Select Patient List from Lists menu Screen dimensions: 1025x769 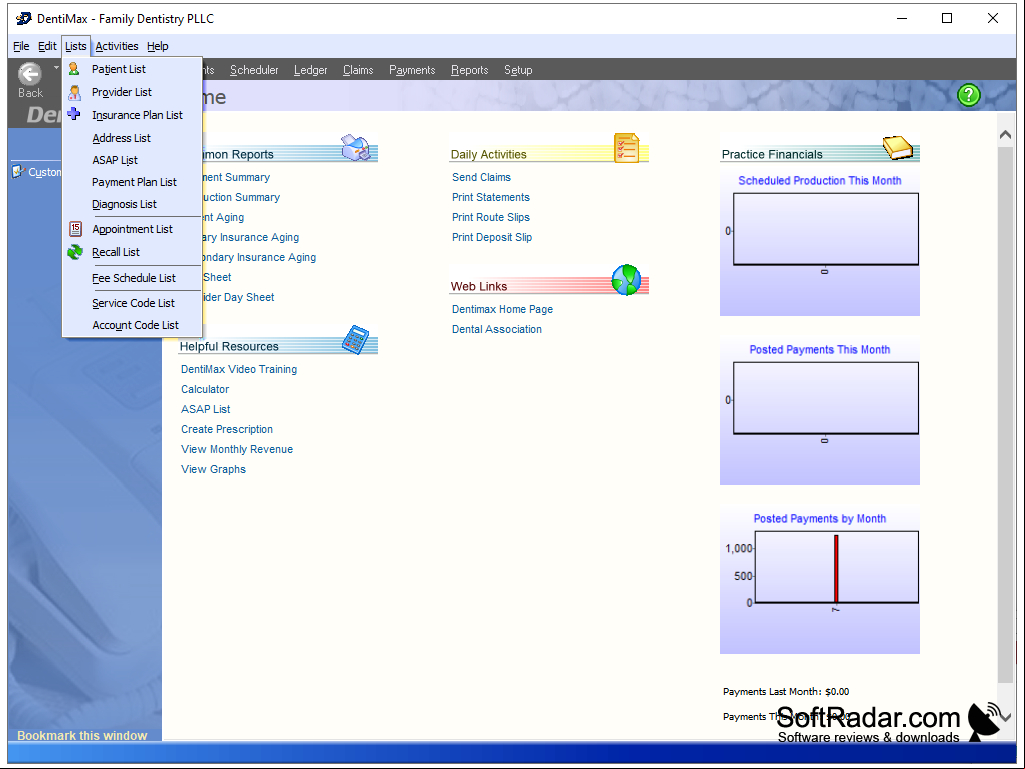point(133,69)
